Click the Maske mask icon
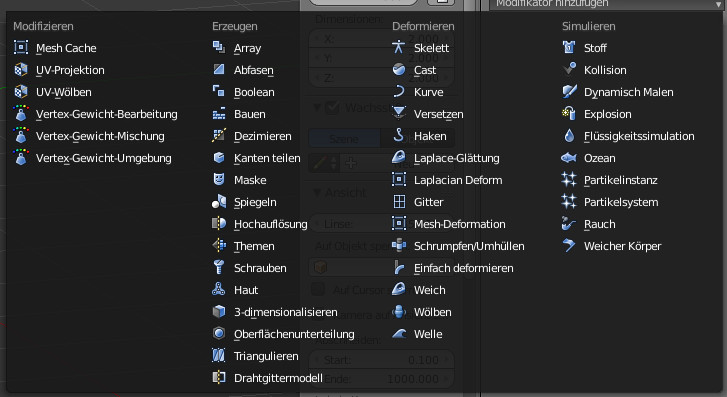Image resolution: width=727 pixels, height=397 pixels. click(x=219, y=179)
